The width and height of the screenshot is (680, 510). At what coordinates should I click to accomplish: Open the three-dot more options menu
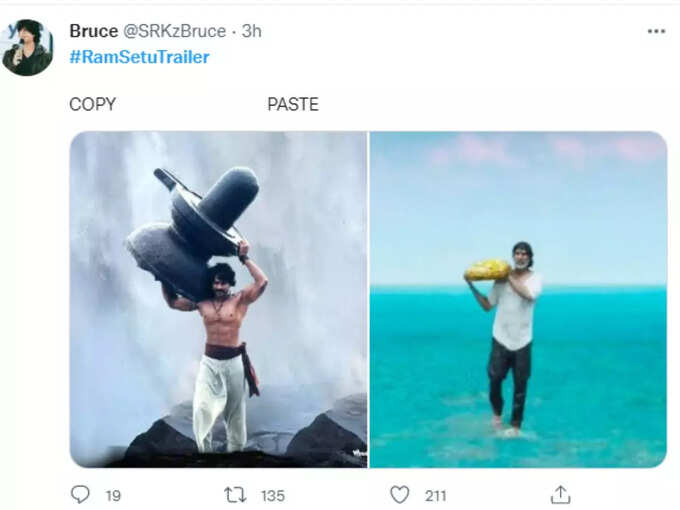point(656,31)
